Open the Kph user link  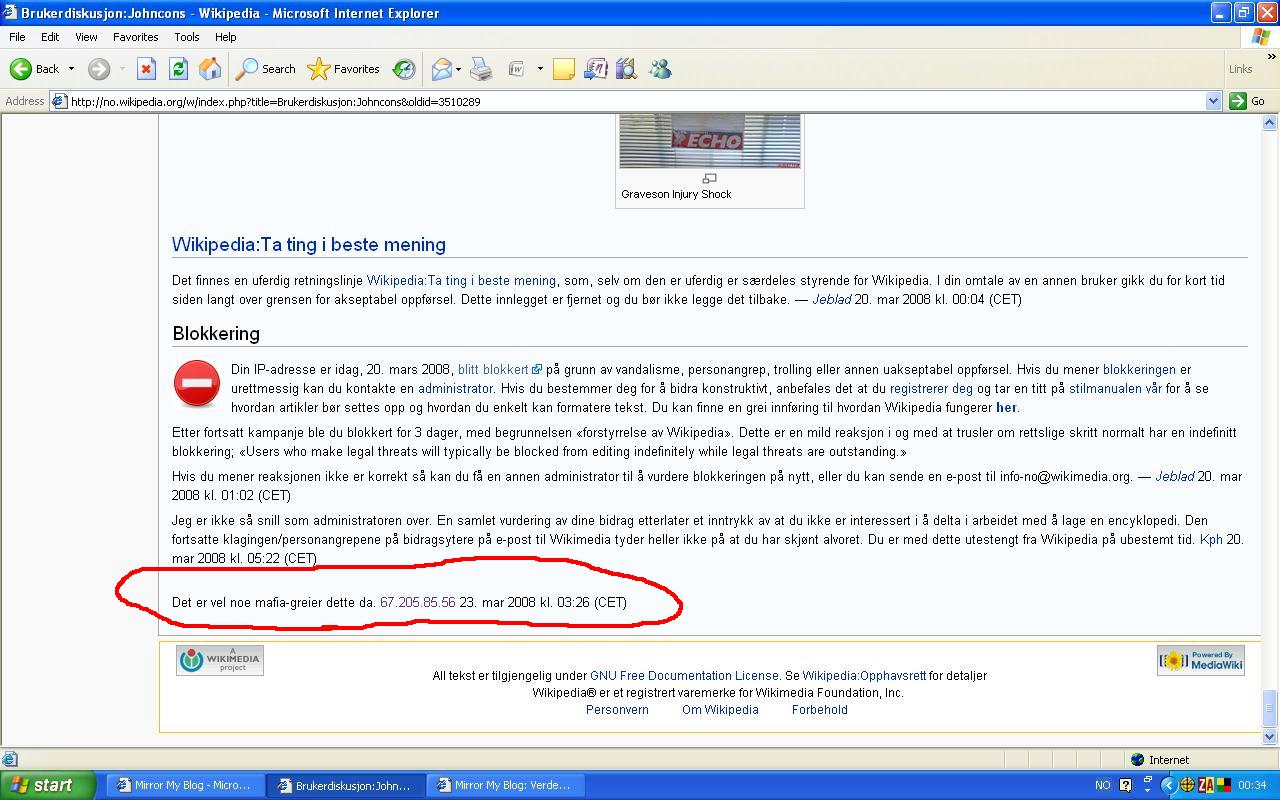tap(1211, 539)
